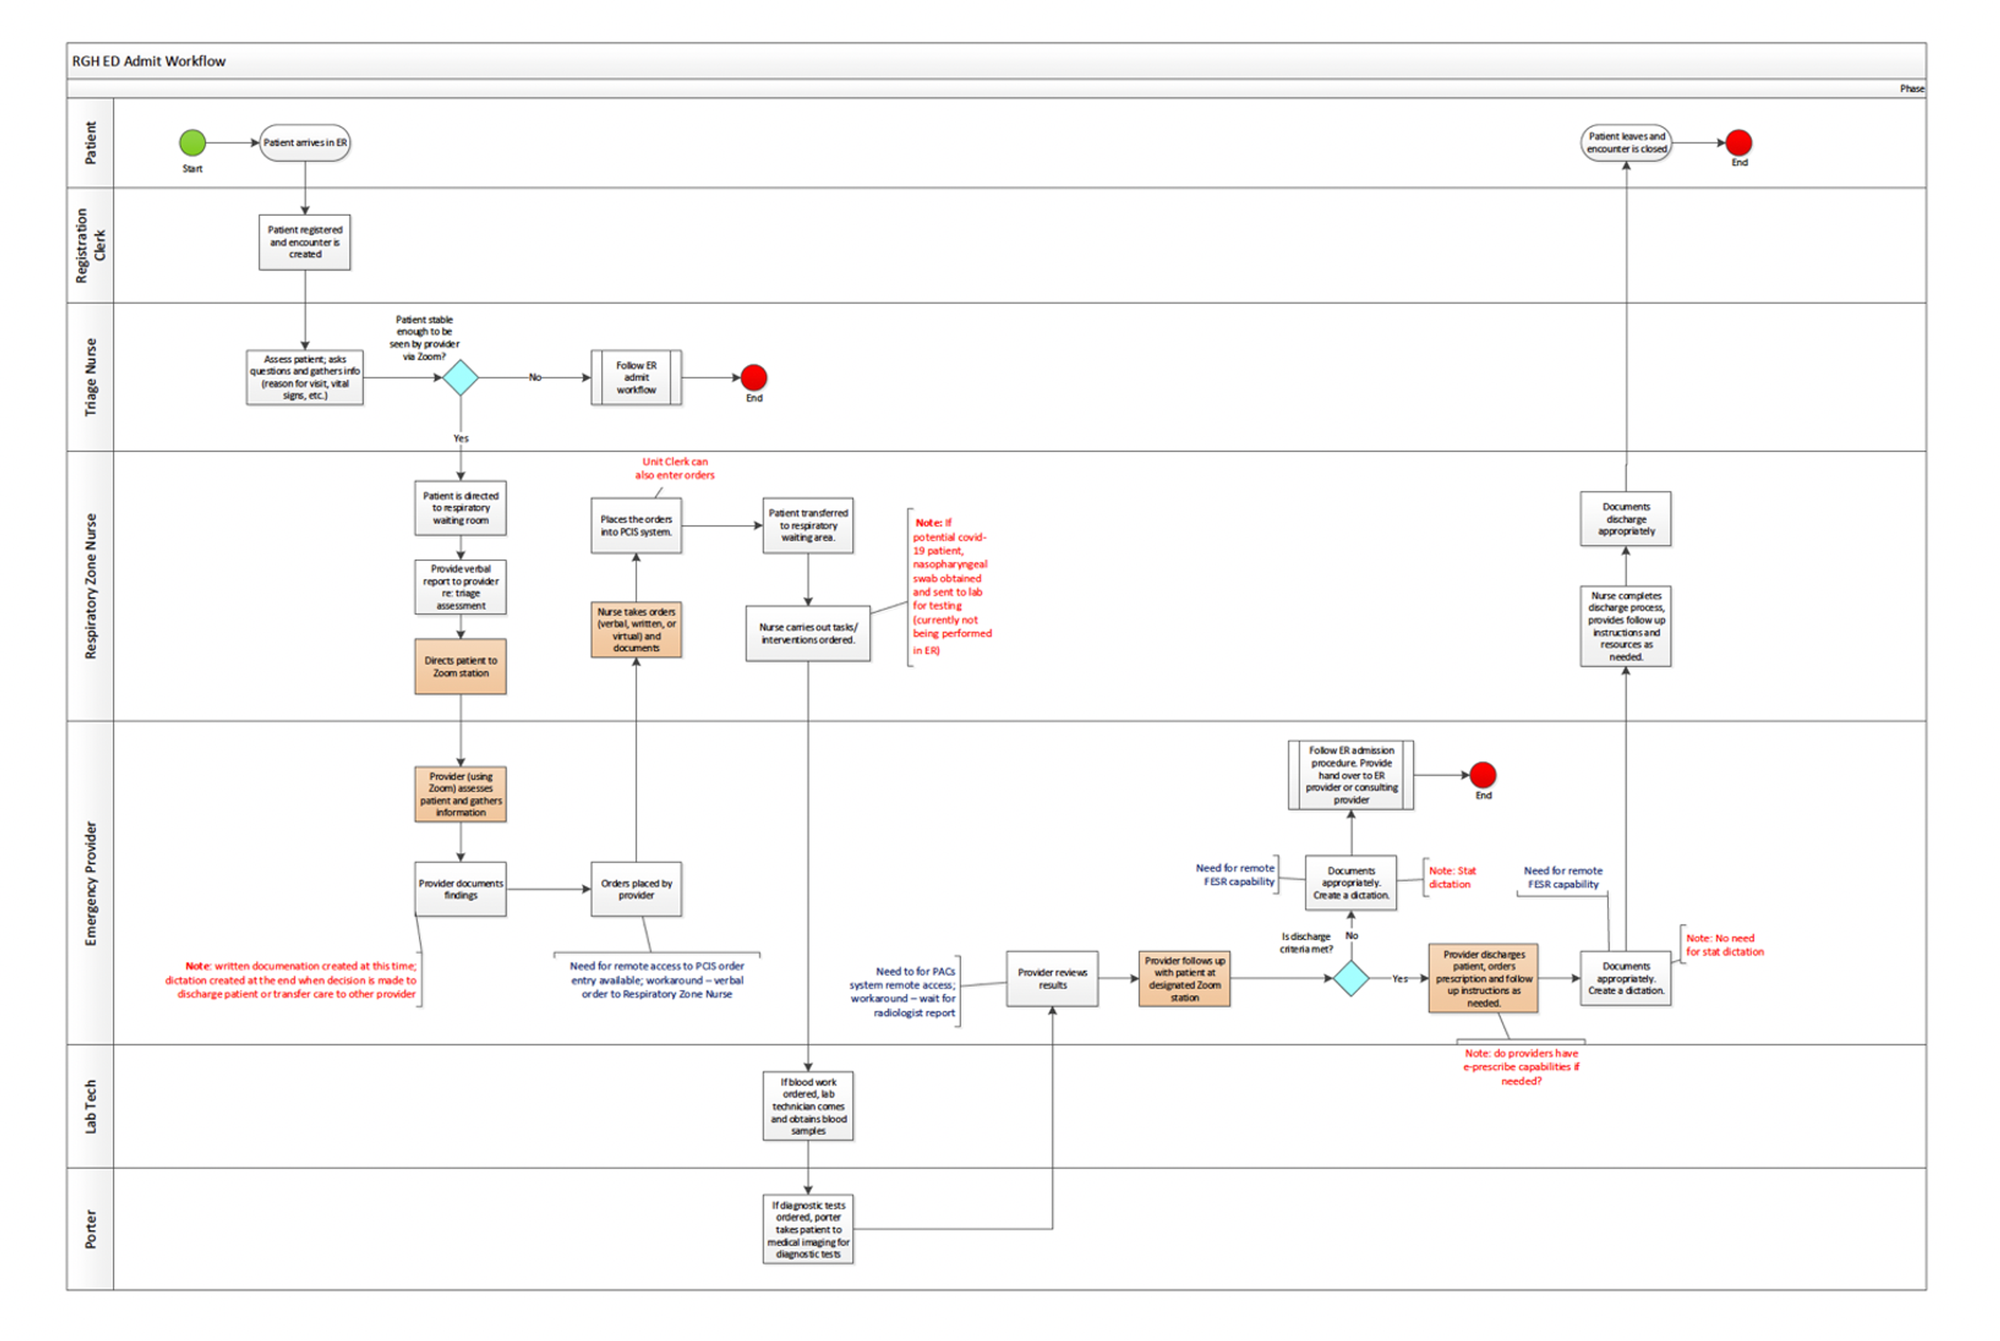Select the 'No' label above discharge decision

point(1352,936)
